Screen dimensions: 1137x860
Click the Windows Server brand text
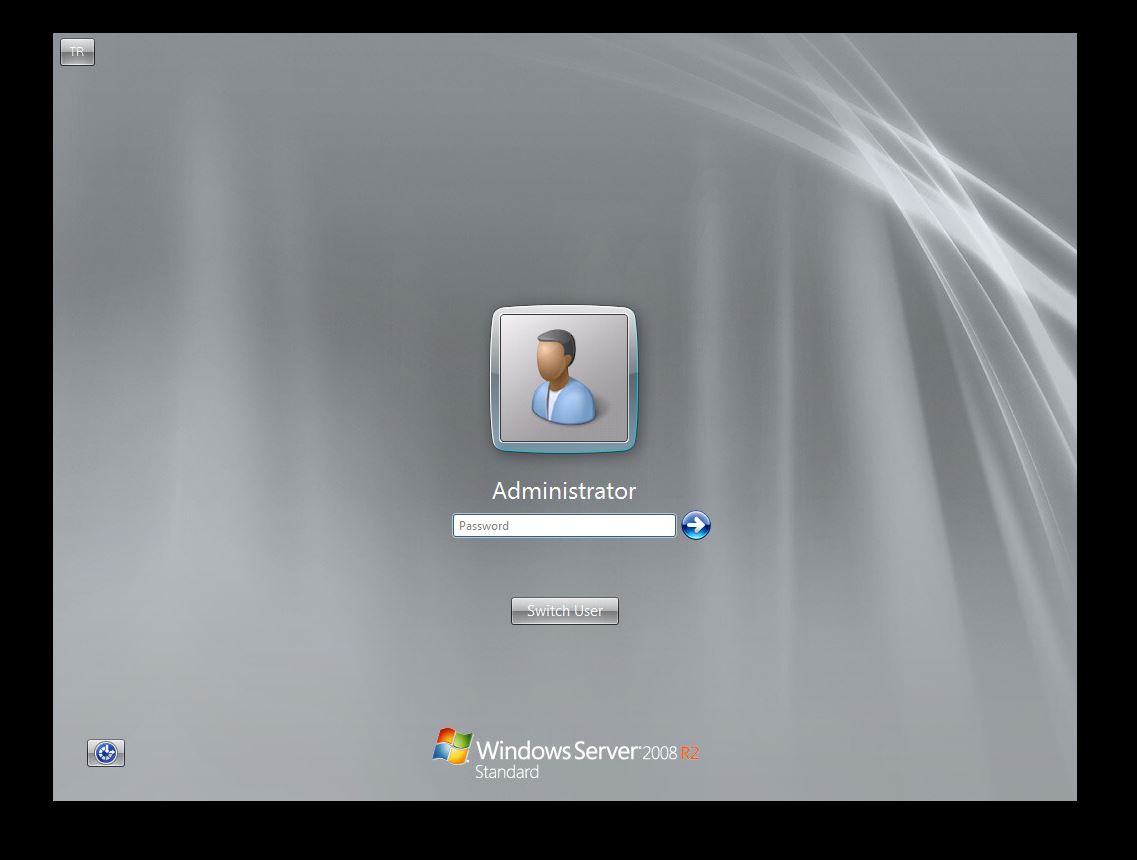pyautogui.click(x=557, y=750)
